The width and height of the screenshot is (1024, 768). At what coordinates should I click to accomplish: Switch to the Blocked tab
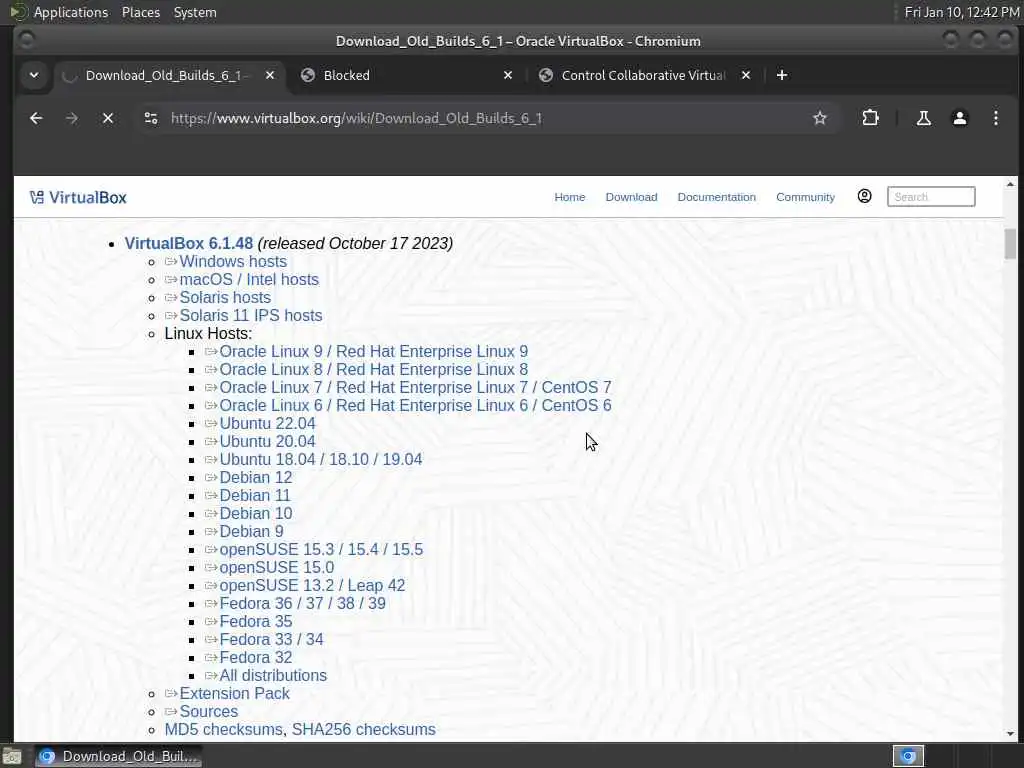pos(408,75)
